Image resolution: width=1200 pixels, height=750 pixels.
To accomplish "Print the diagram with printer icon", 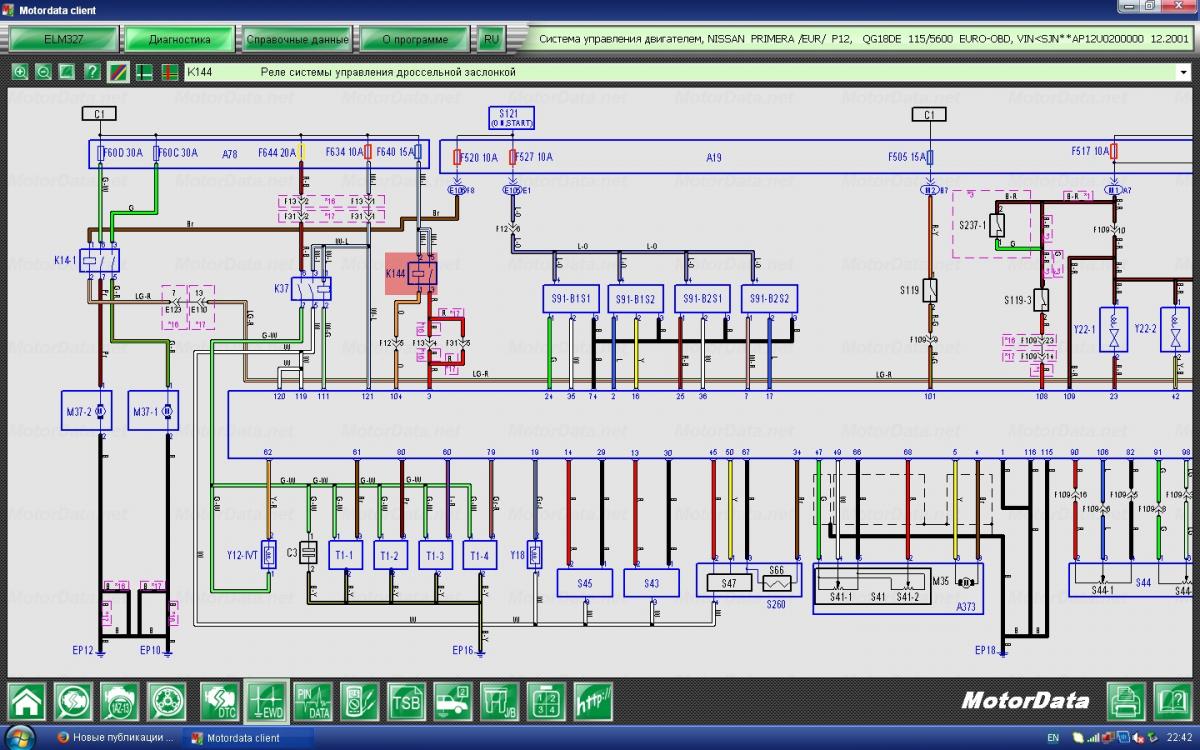I will point(1127,700).
